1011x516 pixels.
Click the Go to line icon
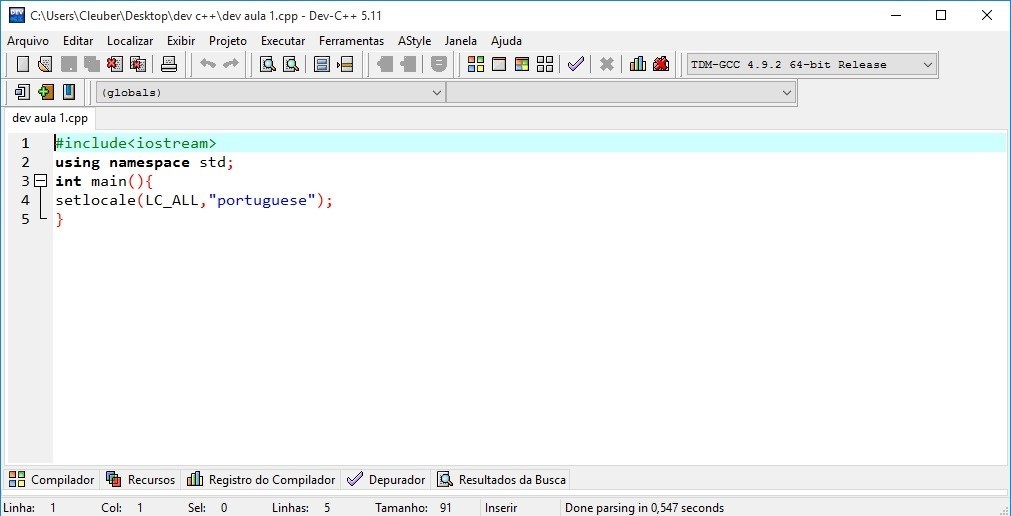point(346,64)
